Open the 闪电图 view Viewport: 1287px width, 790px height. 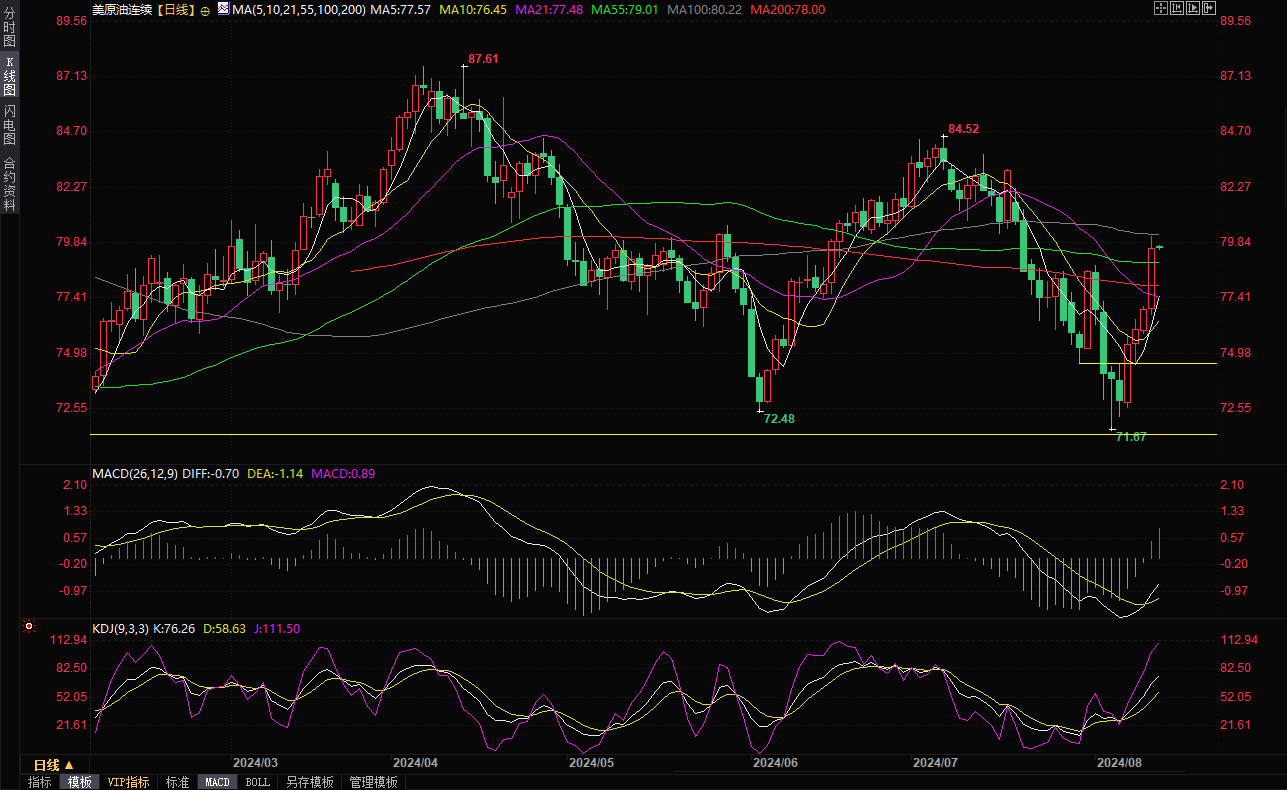point(9,125)
